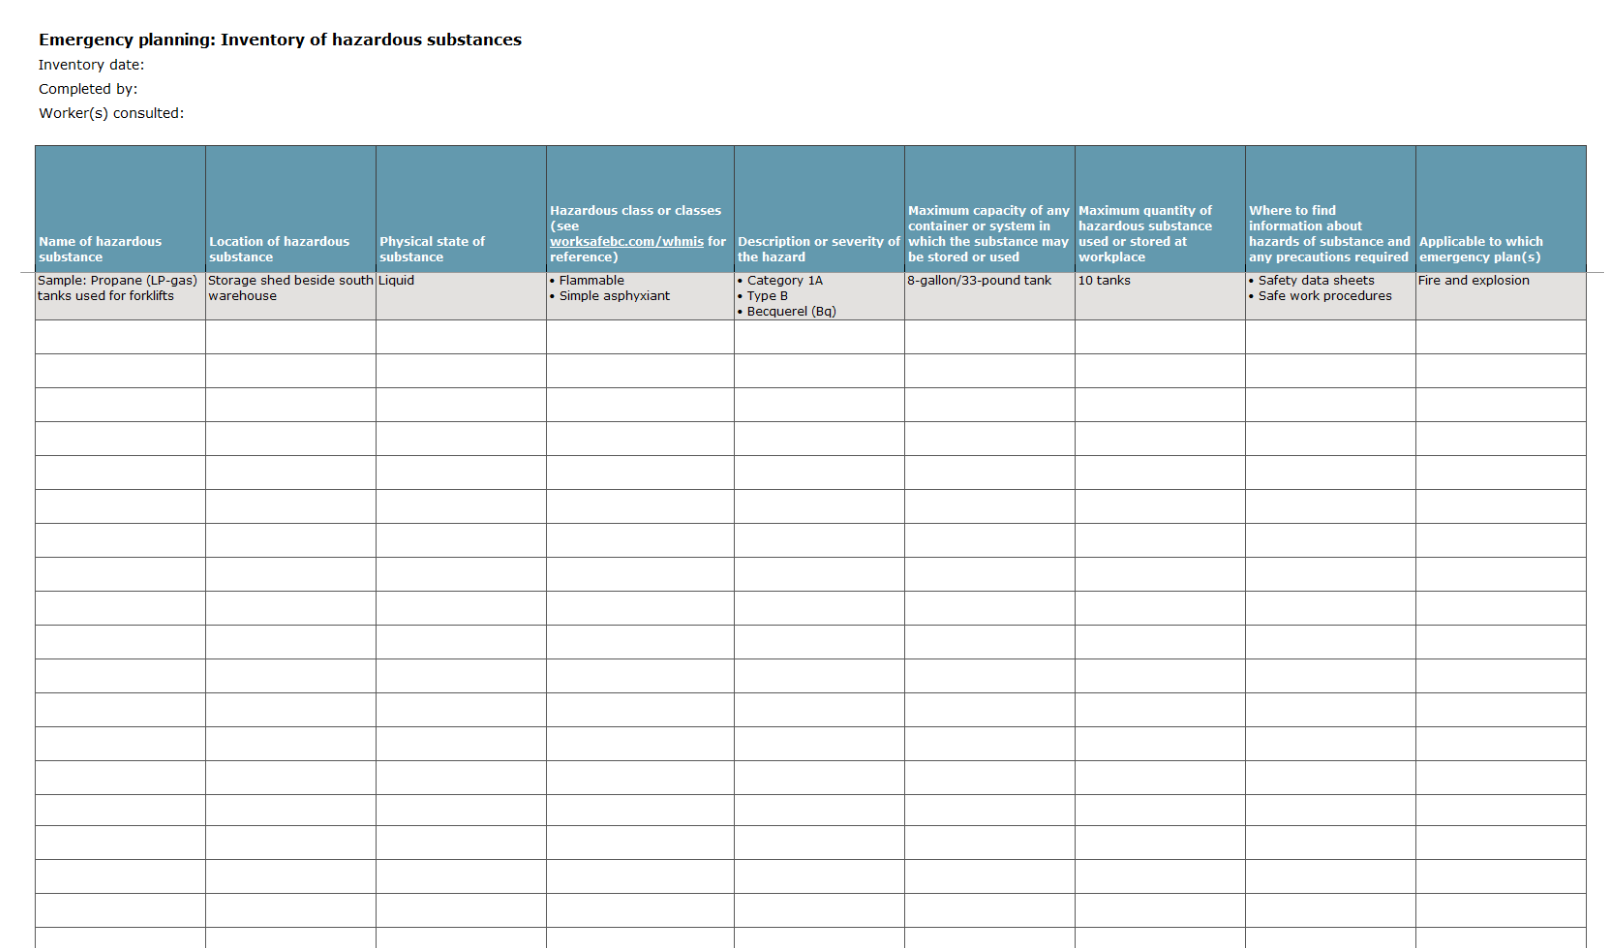
Task: Click the Location of hazardous substance header
Action: click(279, 249)
